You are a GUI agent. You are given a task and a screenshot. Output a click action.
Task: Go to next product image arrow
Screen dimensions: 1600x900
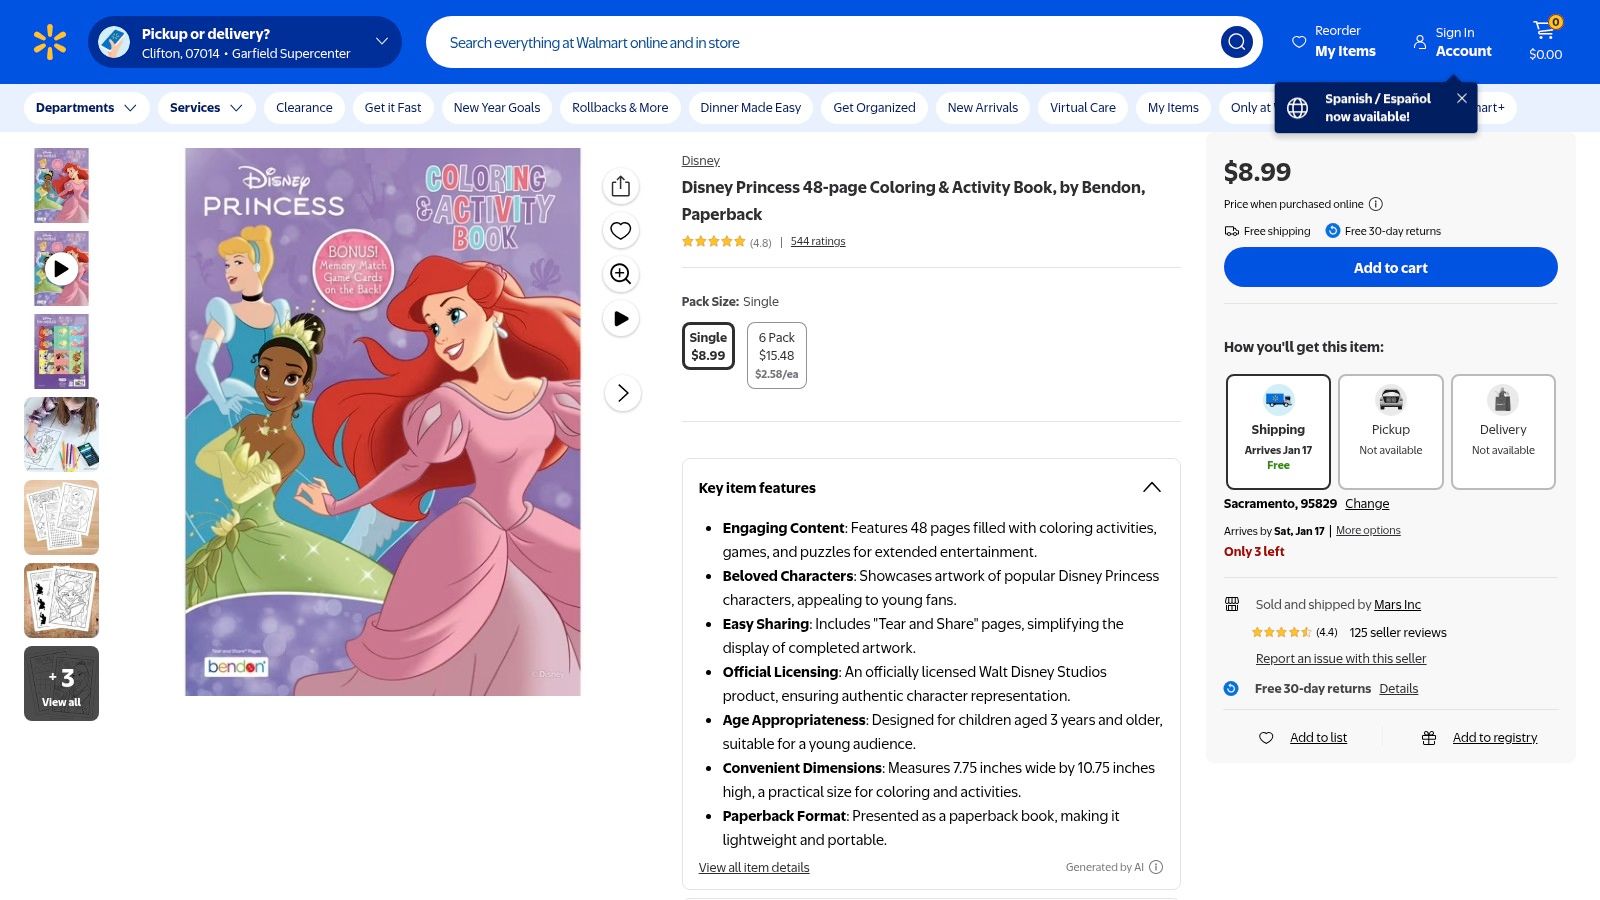point(622,393)
